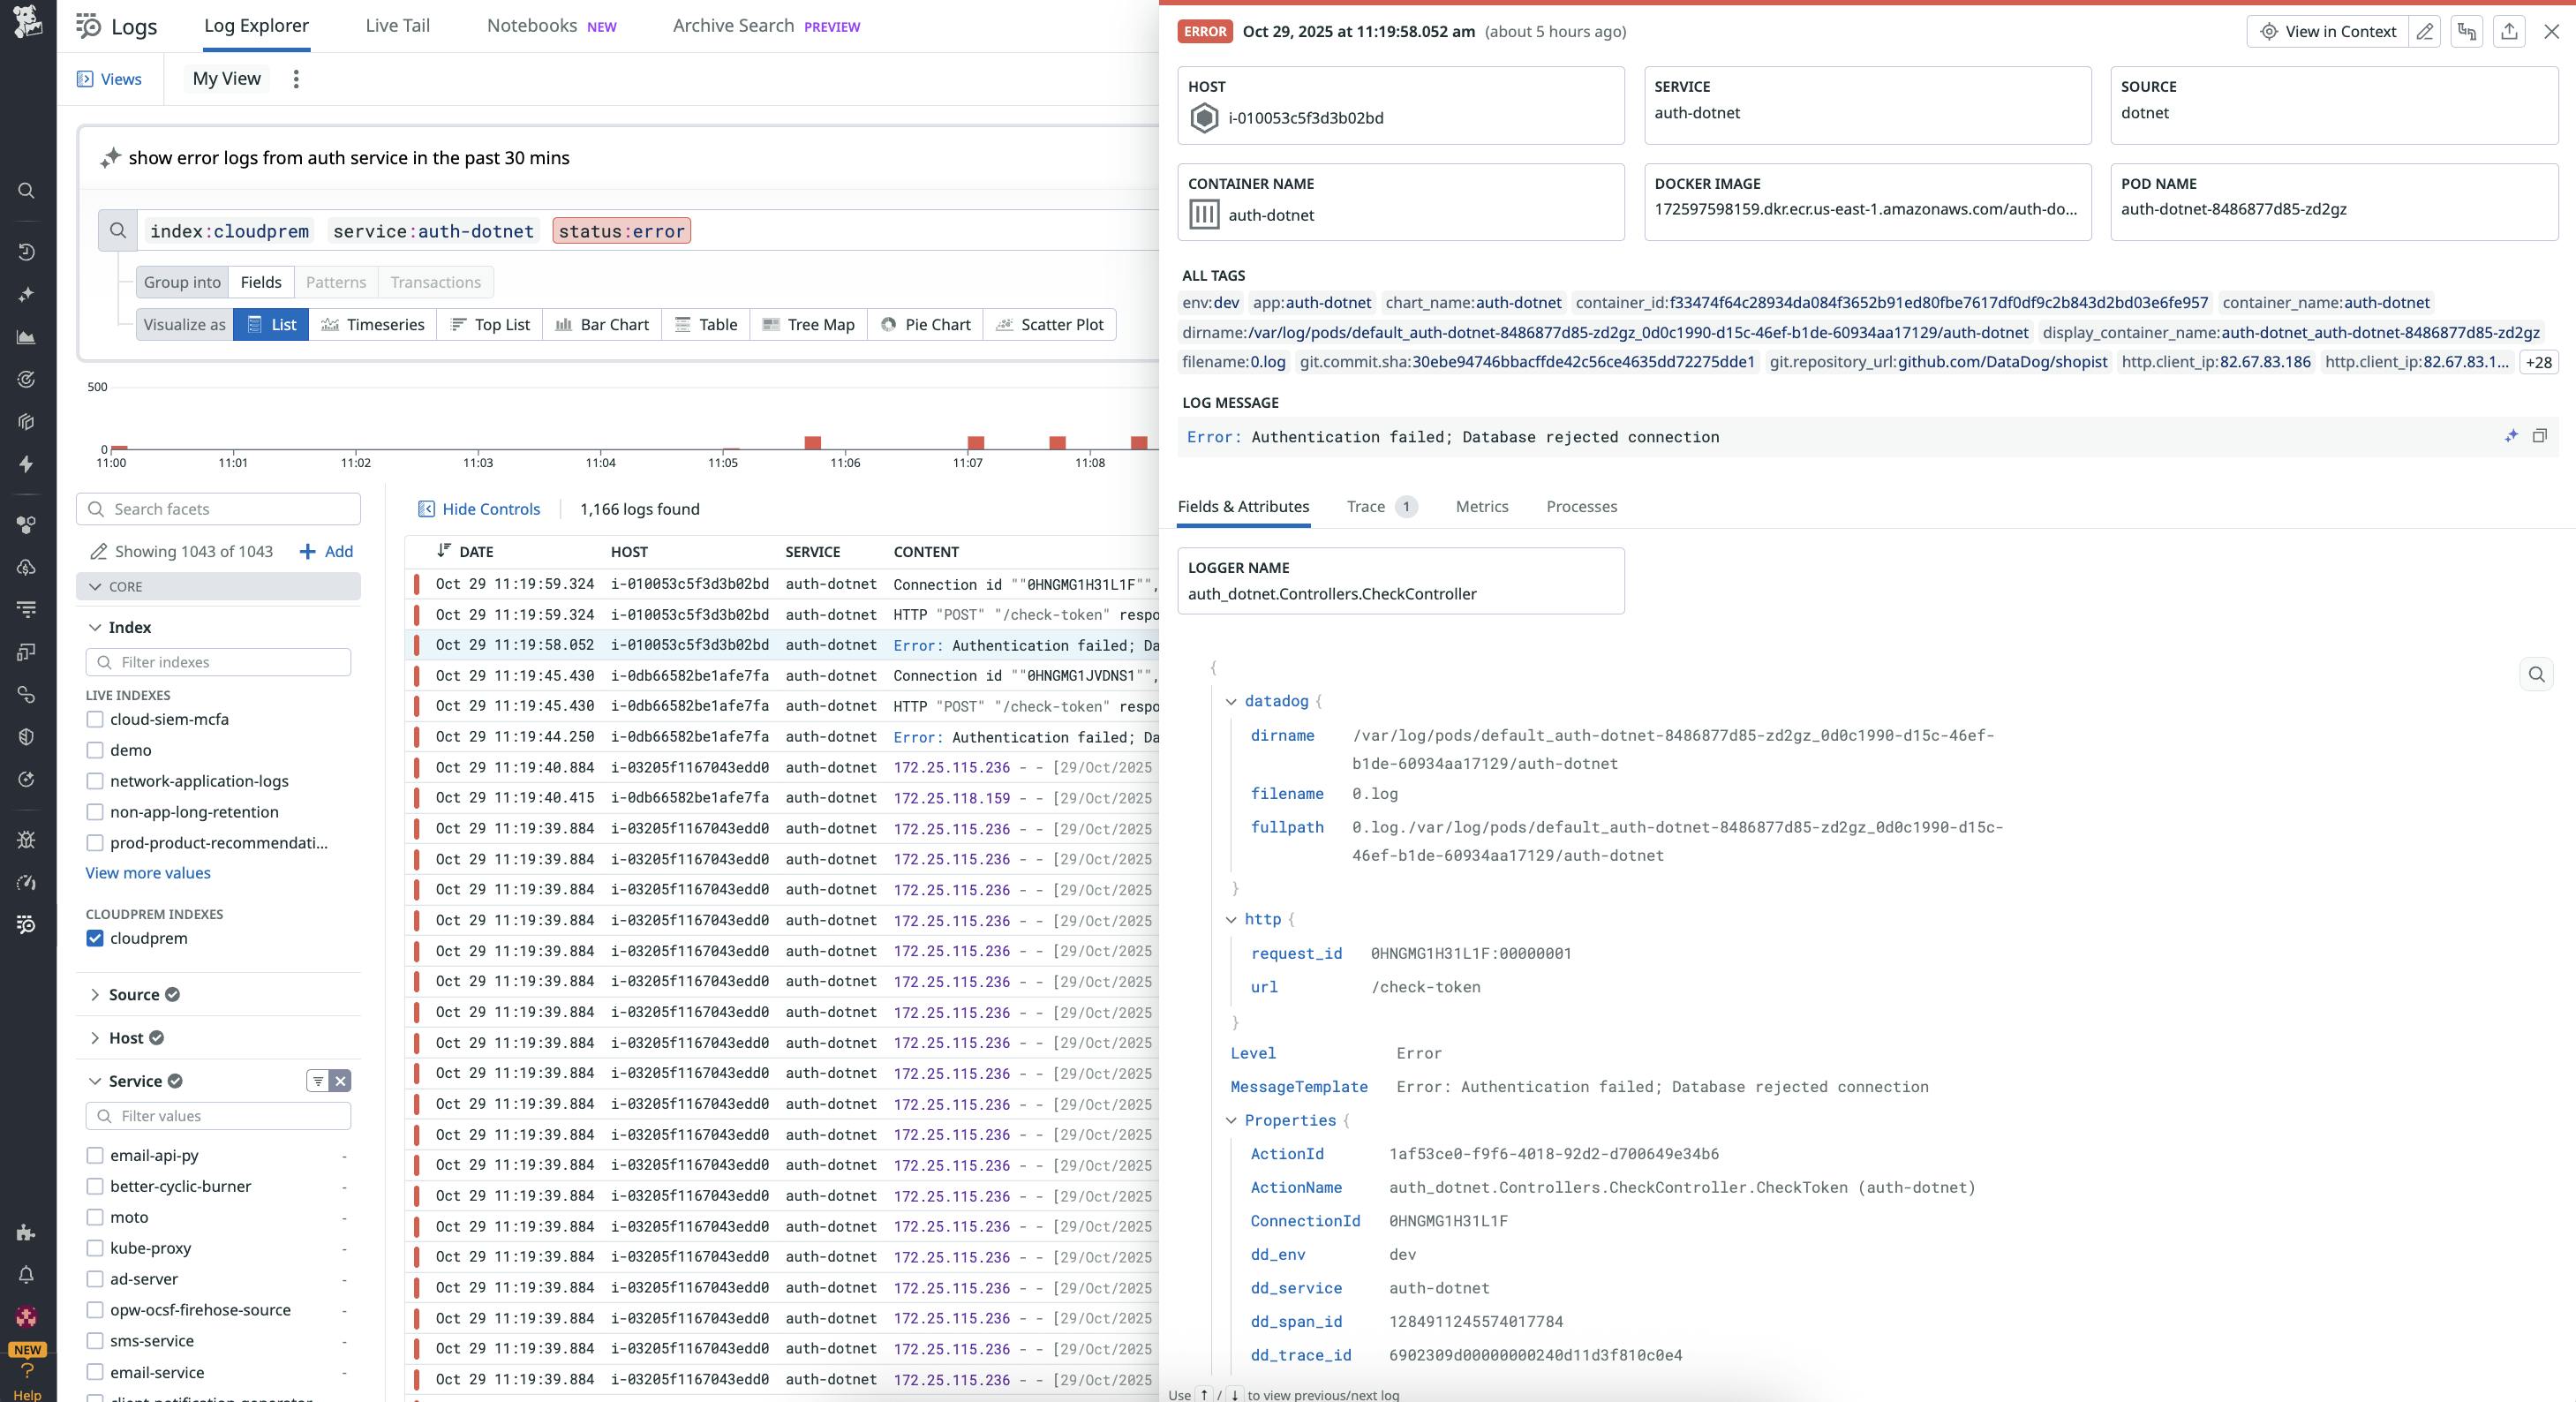Screen dimensions: 2576x1402
Task: Select the Dashboards icon in the sidebar
Action: [26, 338]
